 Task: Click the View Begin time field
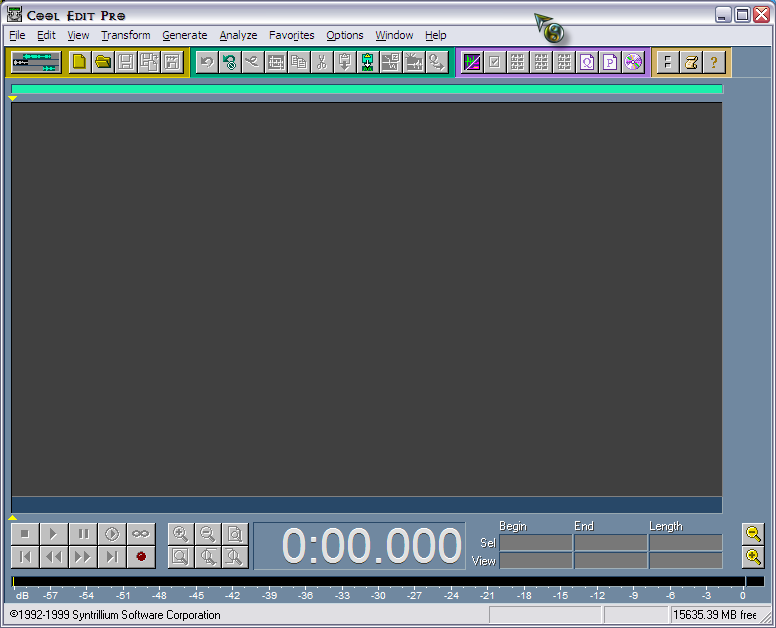click(x=536, y=561)
